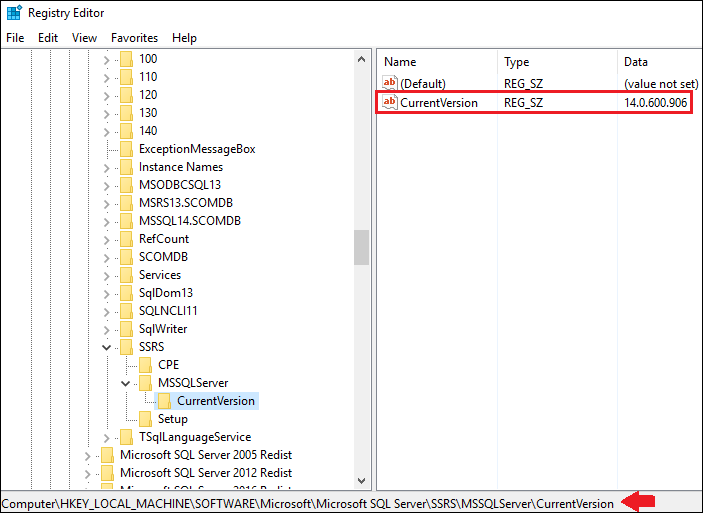Image resolution: width=703 pixels, height=513 pixels.
Task: Click the string icon of the CurrentVersion value
Action: 389,102
